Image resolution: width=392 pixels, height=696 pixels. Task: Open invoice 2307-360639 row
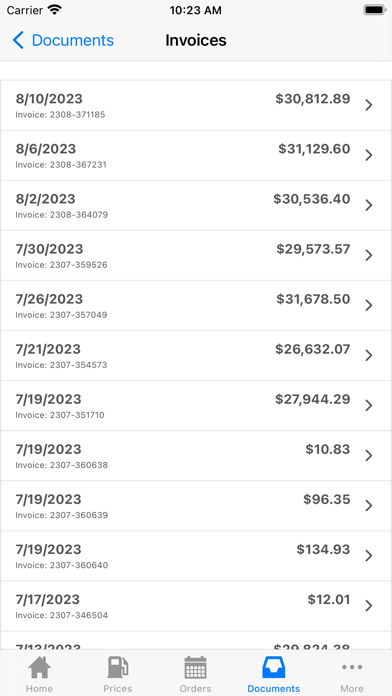(x=196, y=506)
